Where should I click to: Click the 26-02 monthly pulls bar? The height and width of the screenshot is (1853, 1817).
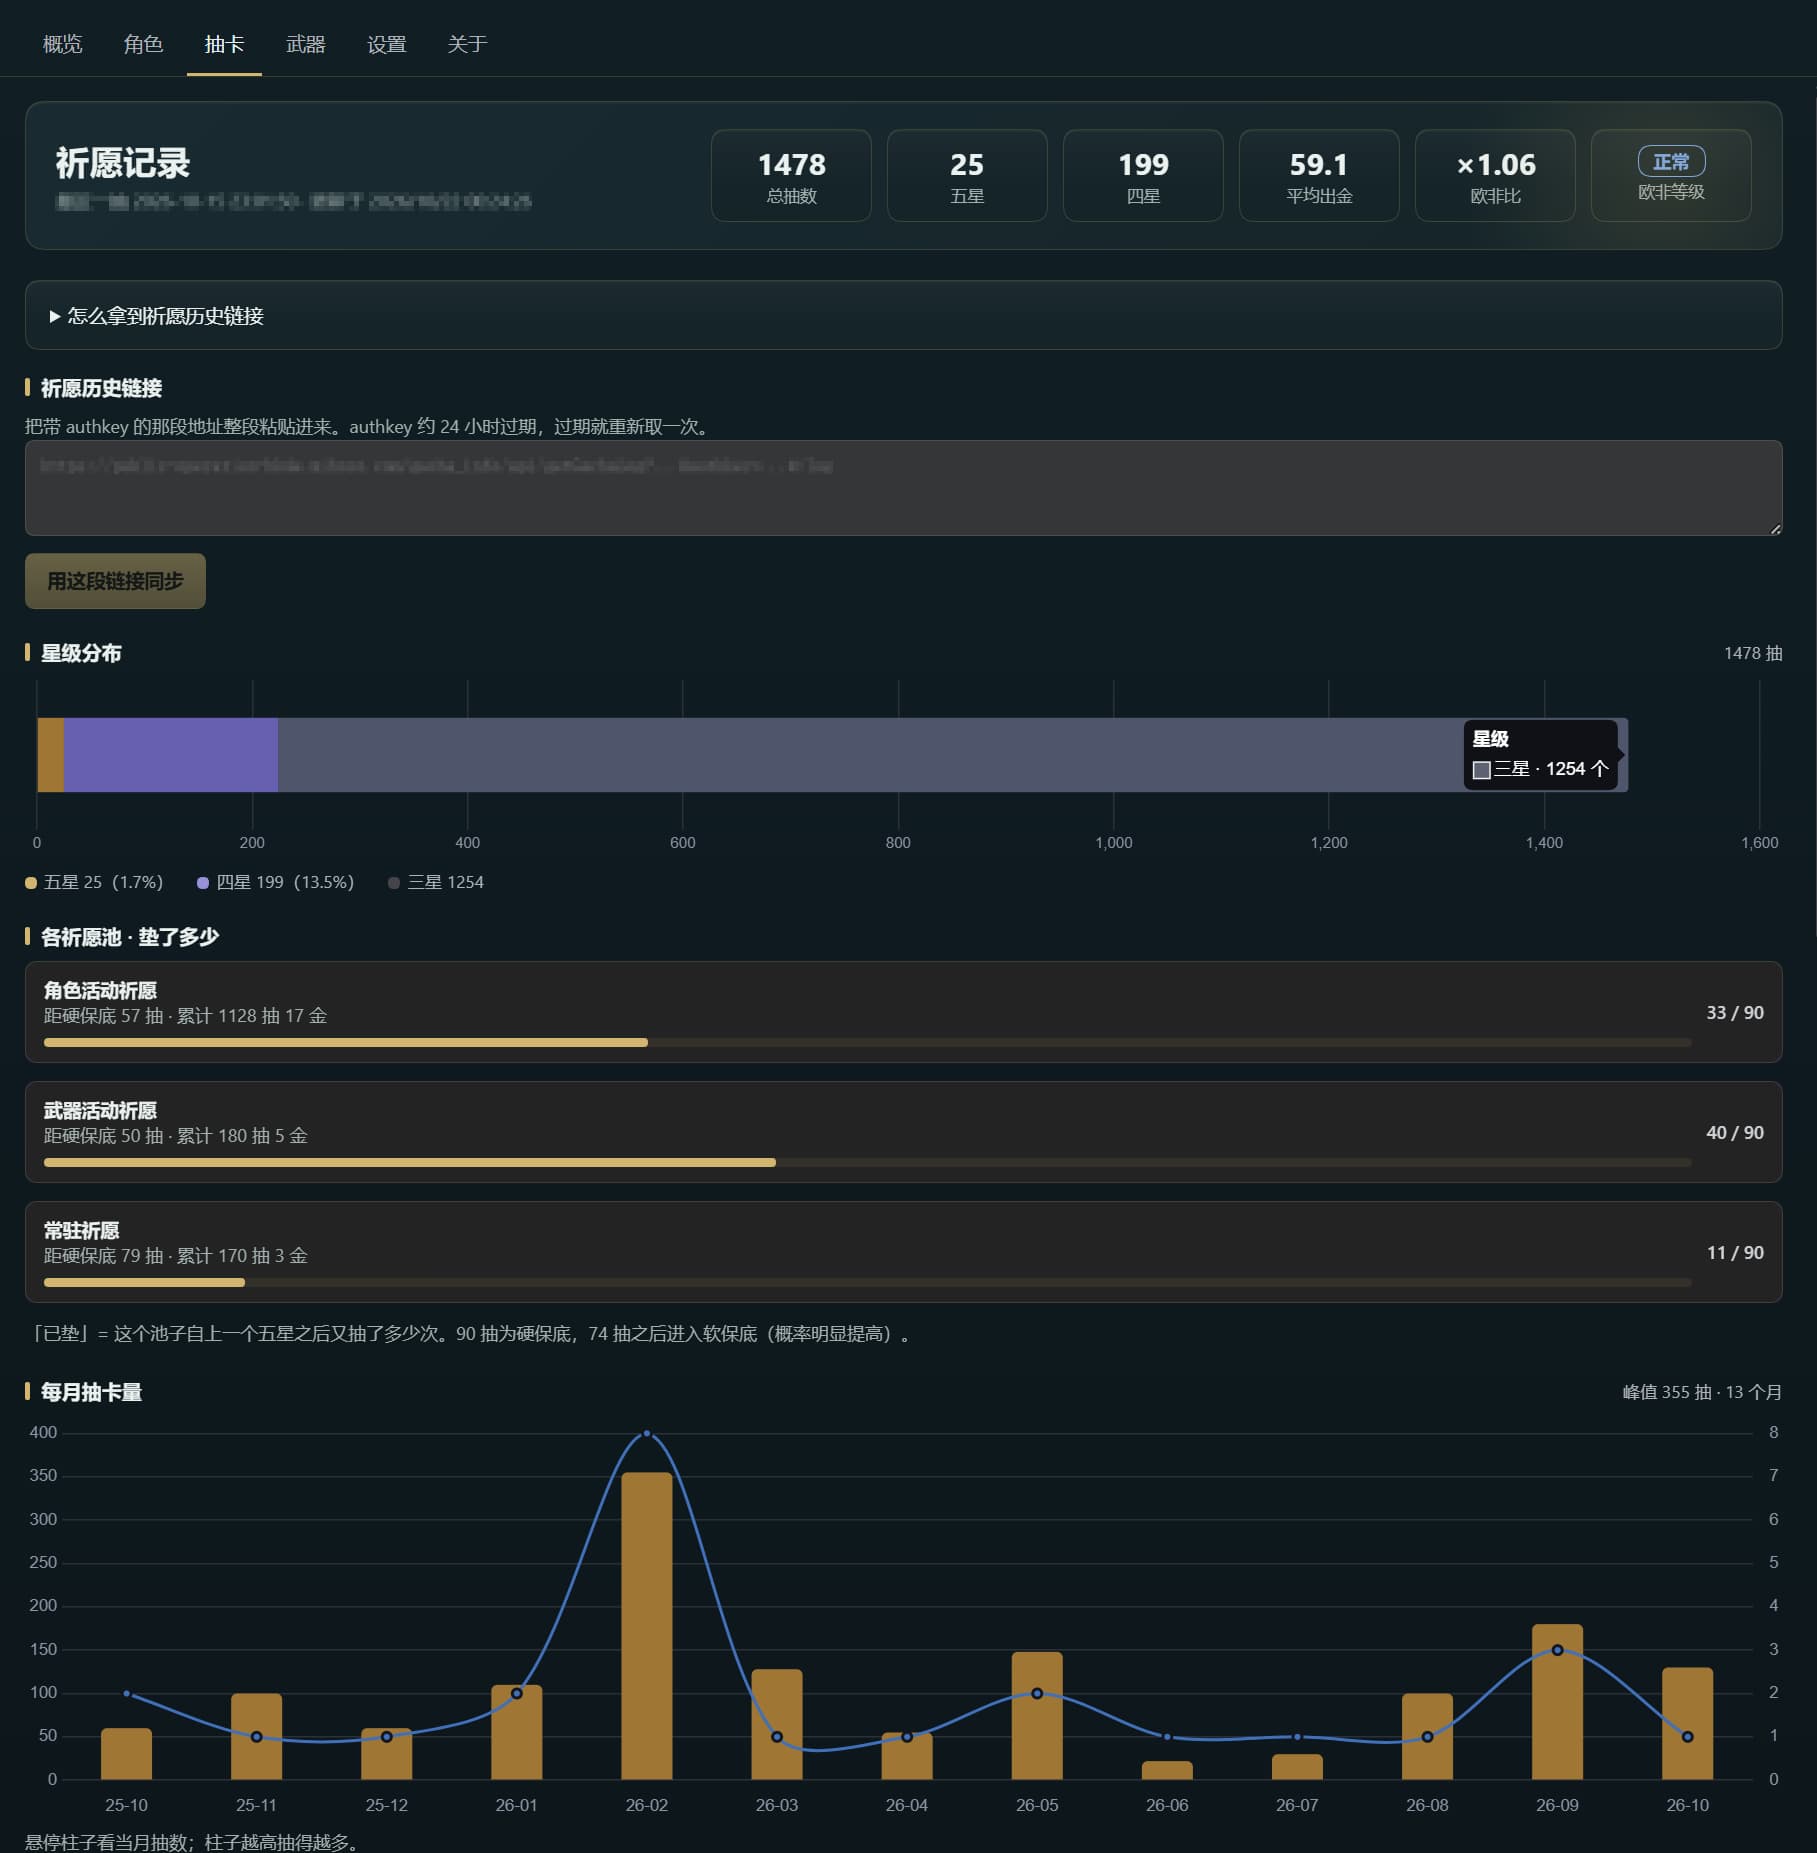(x=647, y=1626)
